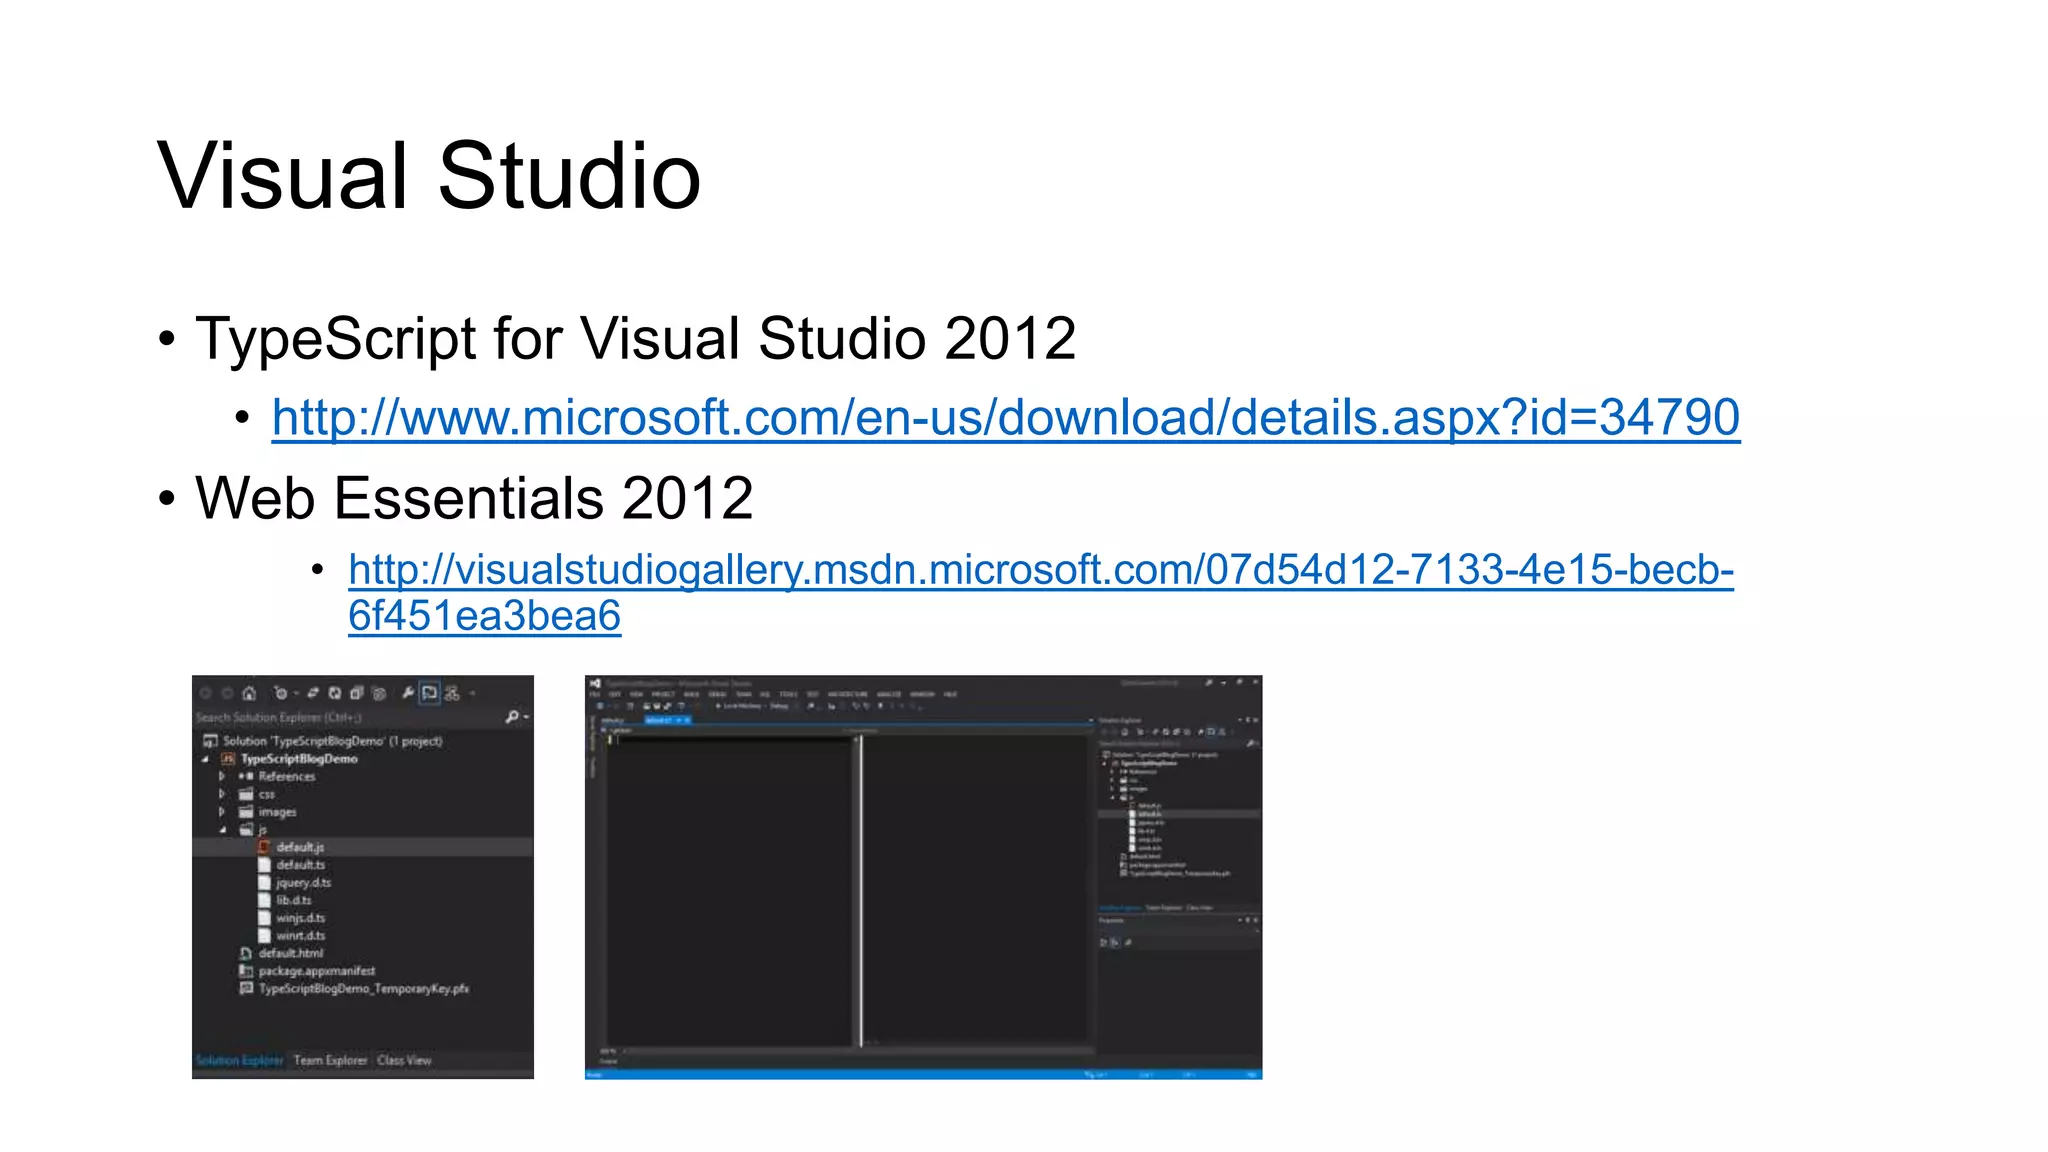Open the TypeScript for Visual Studio 2012 download link

click(x=1006, y=418)
